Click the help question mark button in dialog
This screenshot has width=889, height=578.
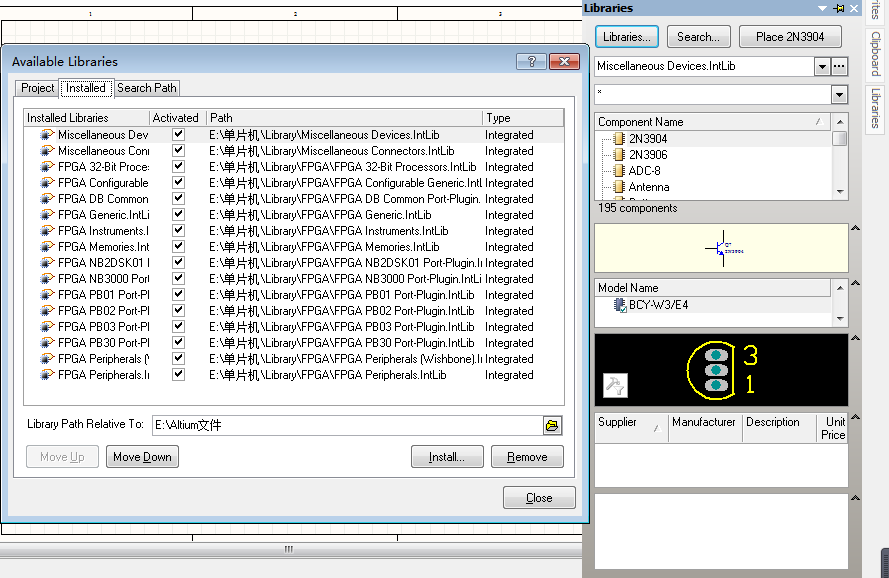531,61
